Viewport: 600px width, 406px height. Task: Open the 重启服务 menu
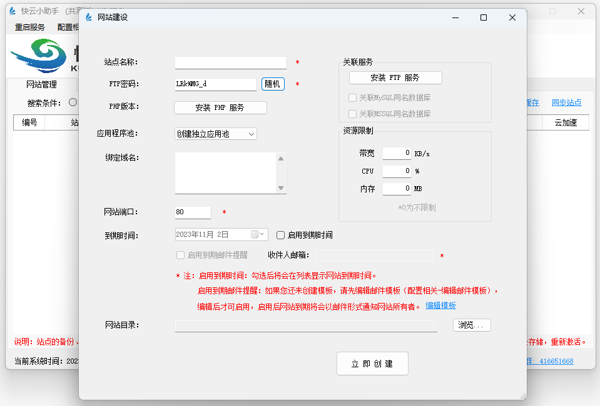pyautogui.click(x=30, y=27)
